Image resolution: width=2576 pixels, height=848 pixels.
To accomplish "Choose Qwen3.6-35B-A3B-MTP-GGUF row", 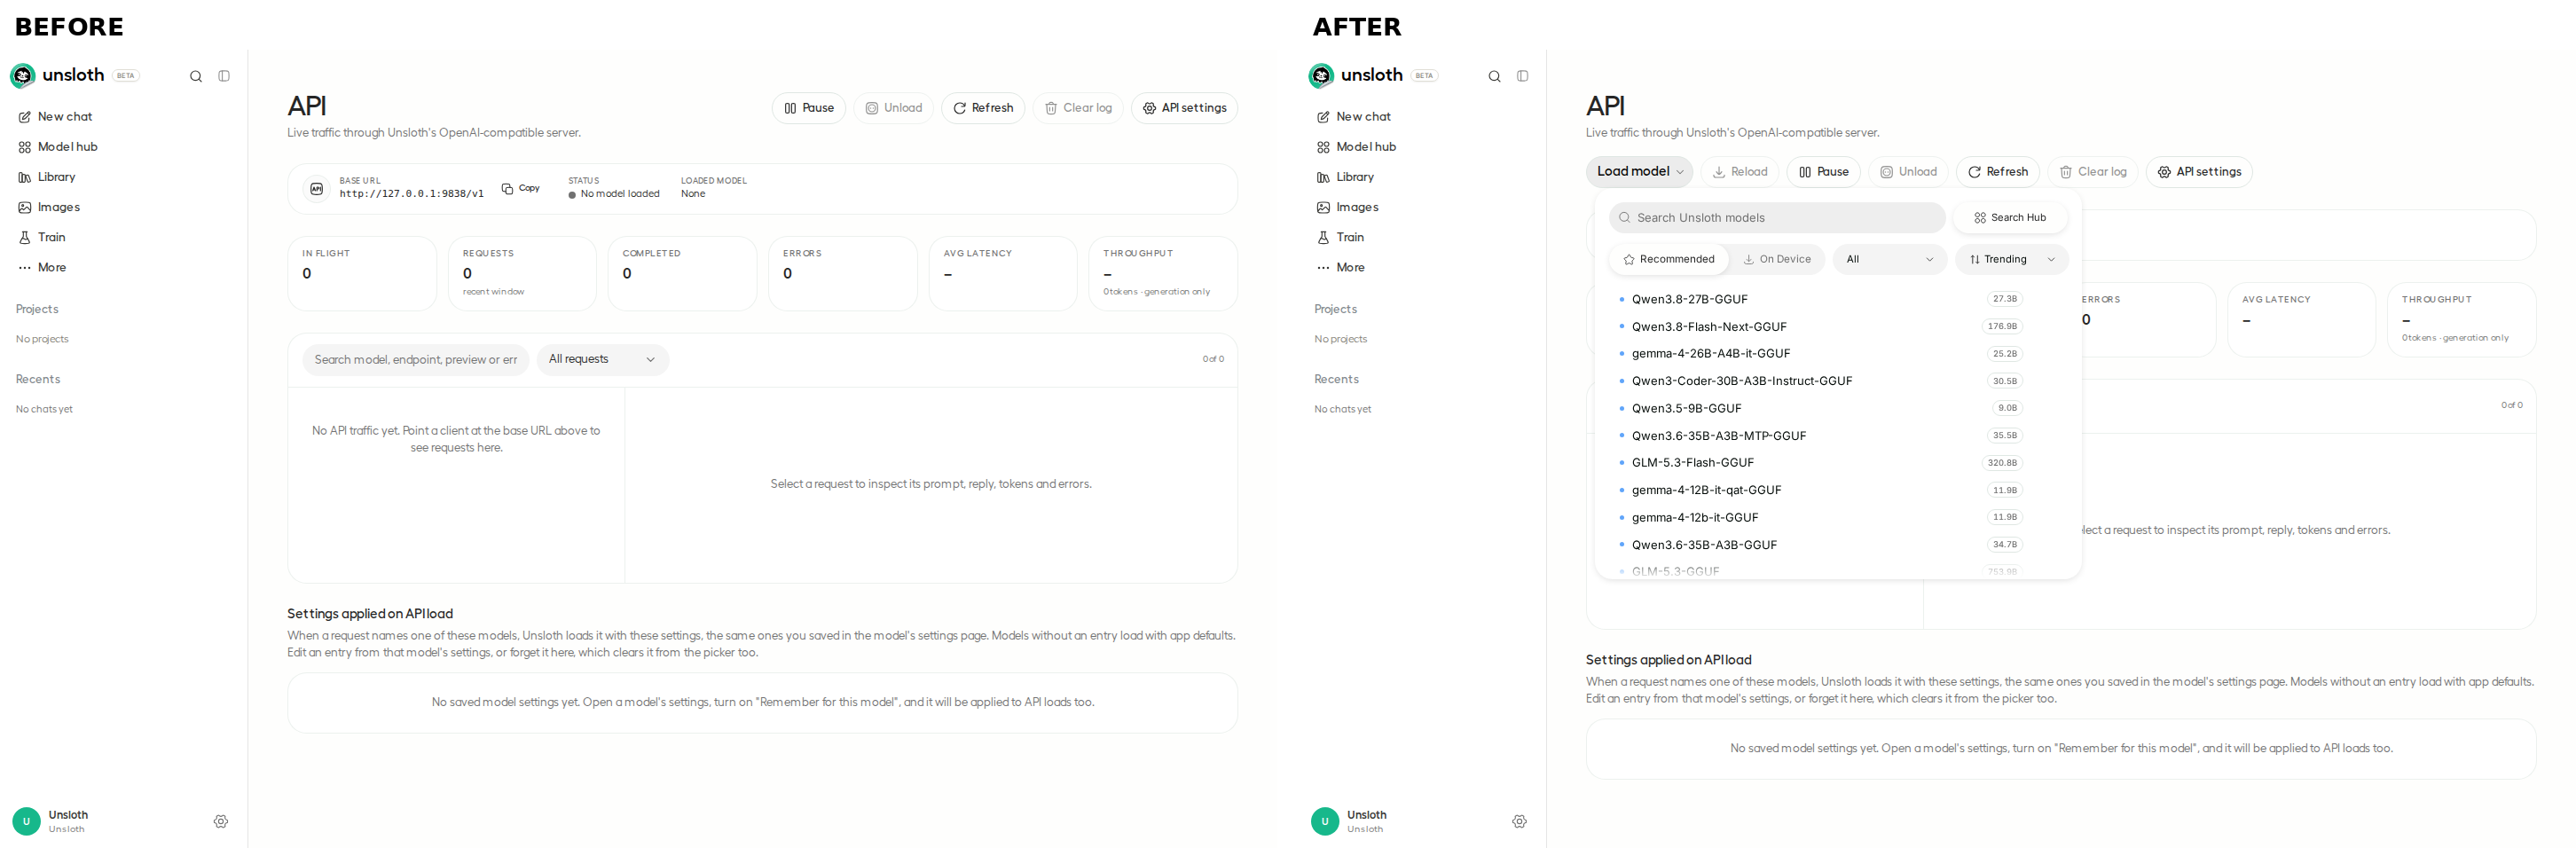I will click(x=1821, y=436).
